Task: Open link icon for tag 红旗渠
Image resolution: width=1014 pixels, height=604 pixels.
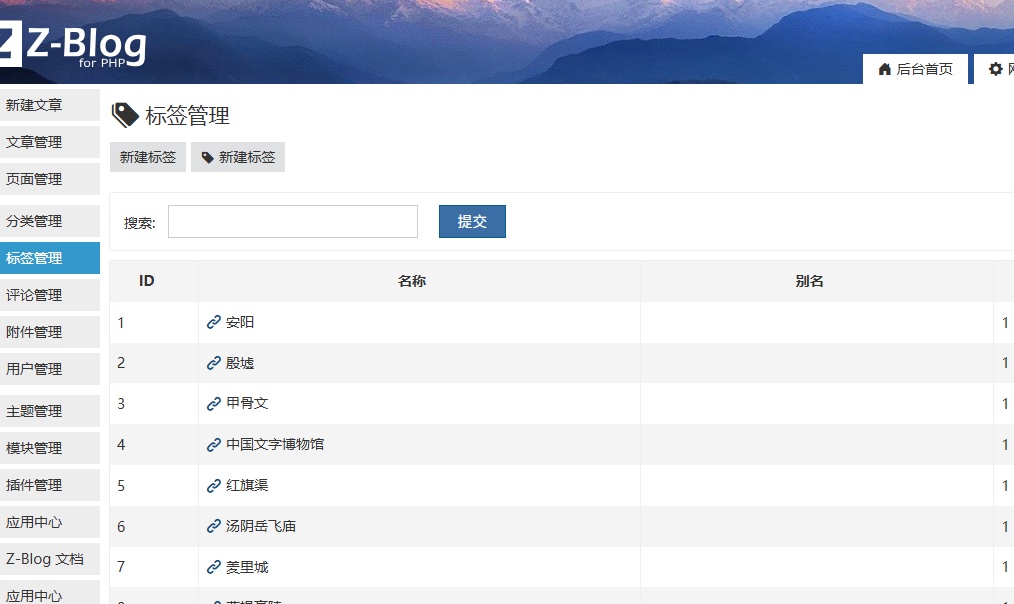Action: pos(213,486)
